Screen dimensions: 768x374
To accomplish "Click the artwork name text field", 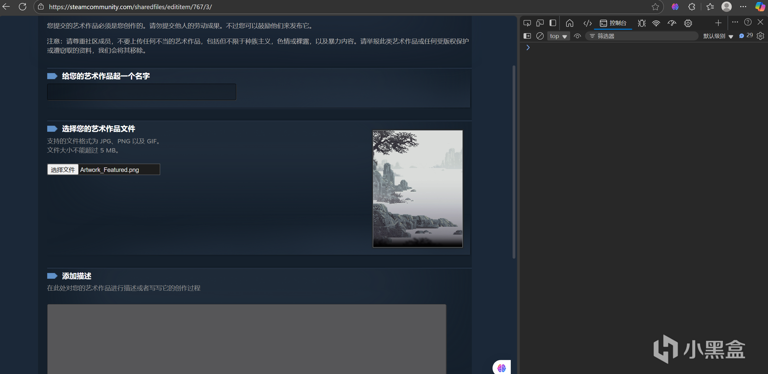I will pos(142,92).
